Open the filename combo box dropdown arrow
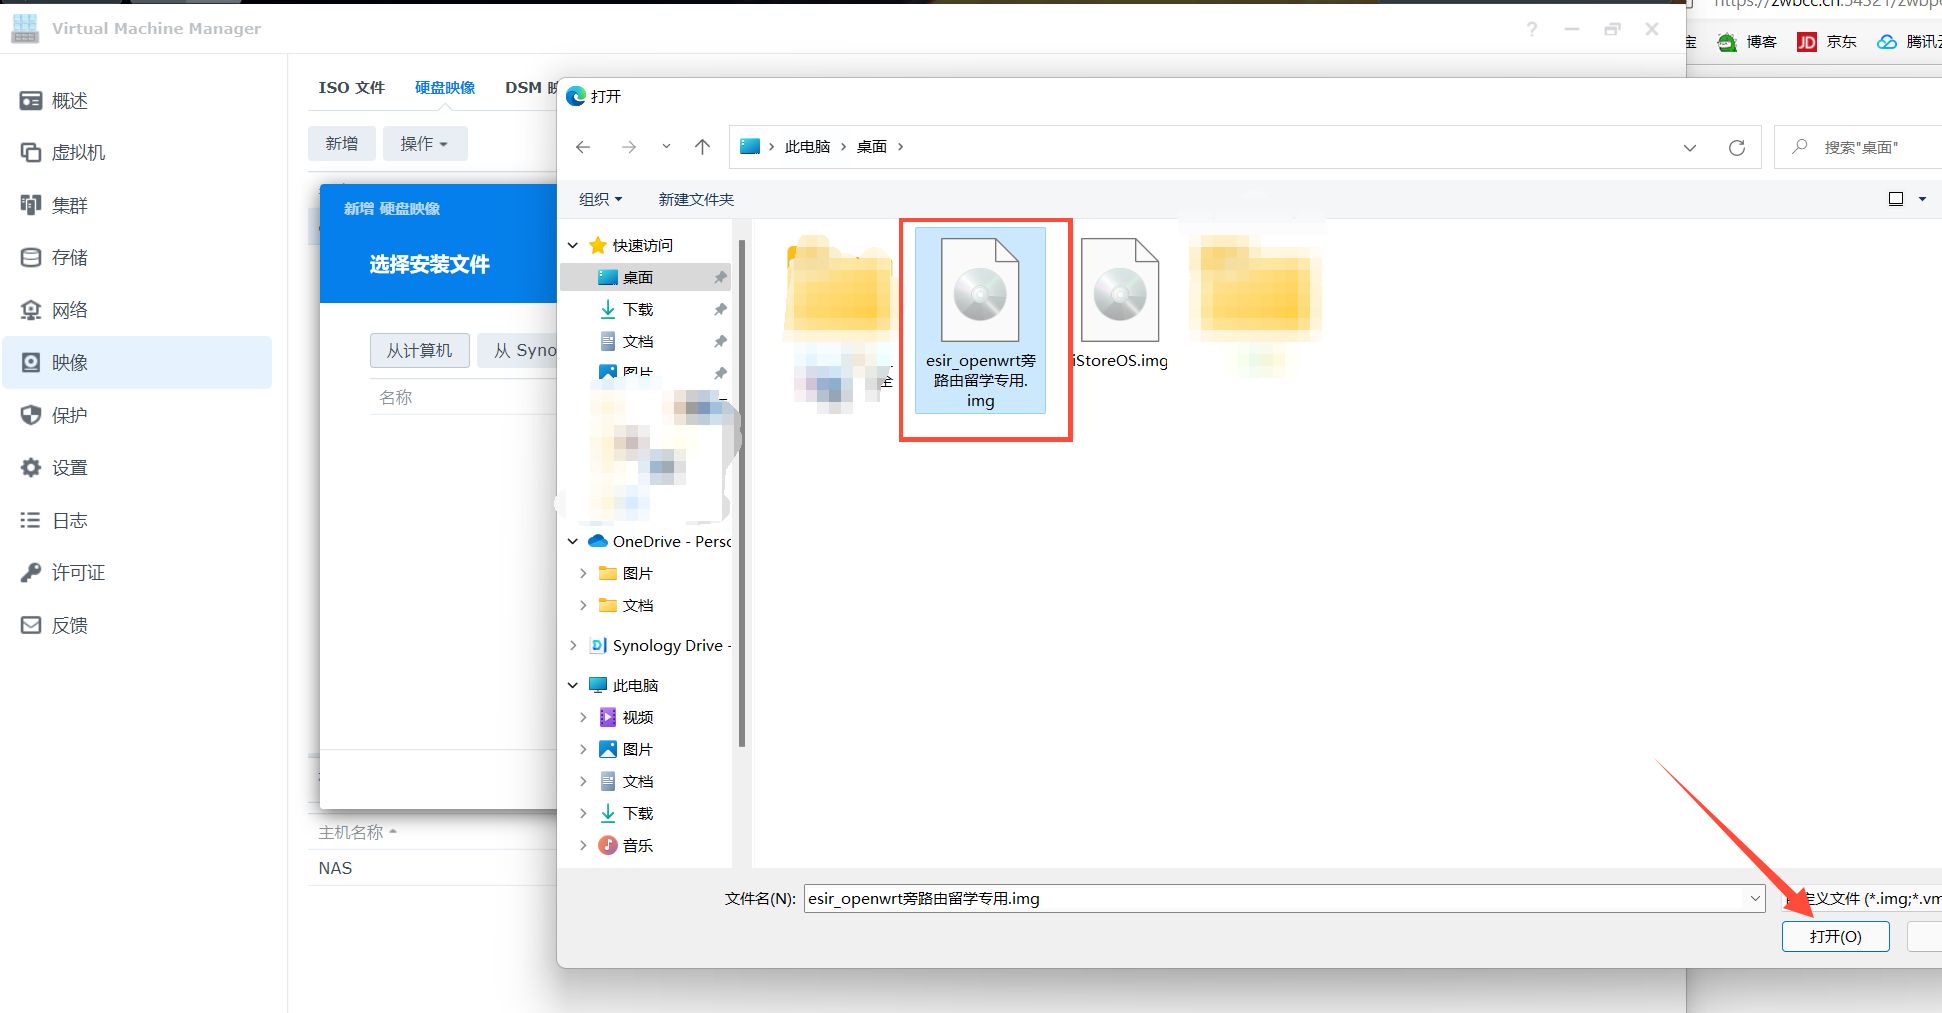The image size is (1942, 1013). click(x=1755, y=898)
